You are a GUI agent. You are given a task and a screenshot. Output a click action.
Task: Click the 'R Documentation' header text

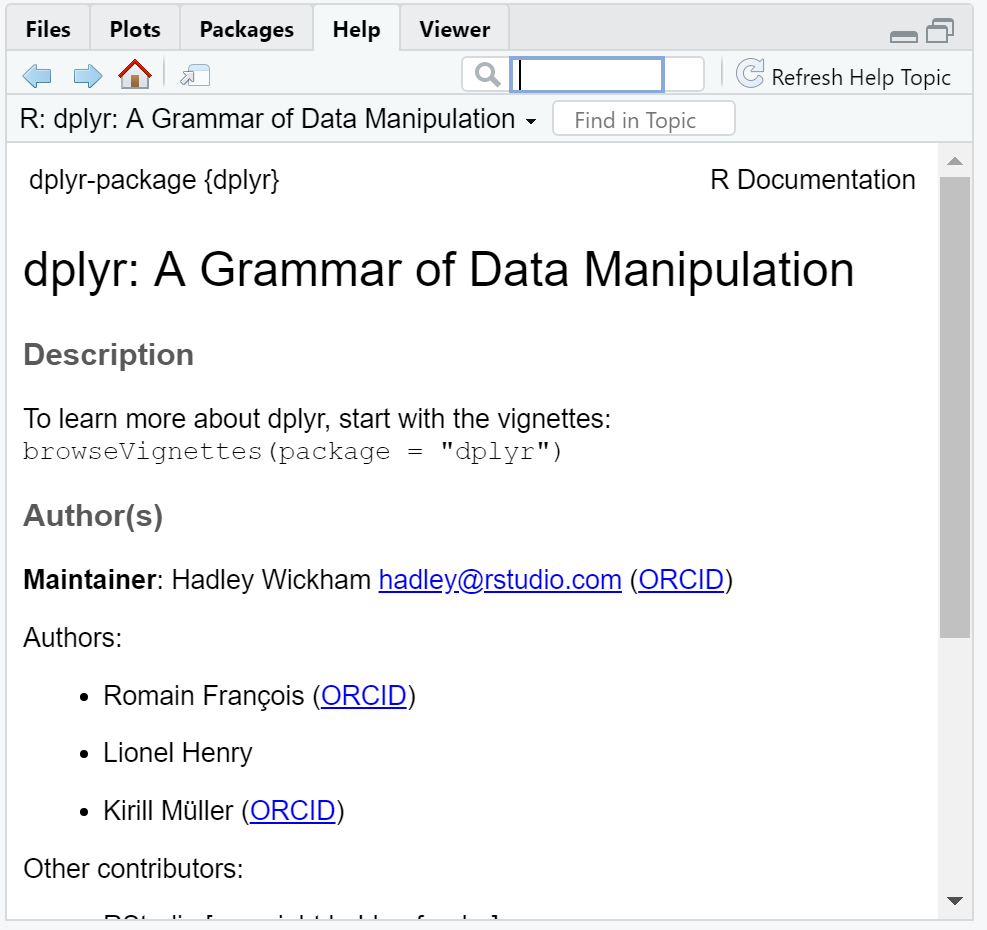pos(813,180)
